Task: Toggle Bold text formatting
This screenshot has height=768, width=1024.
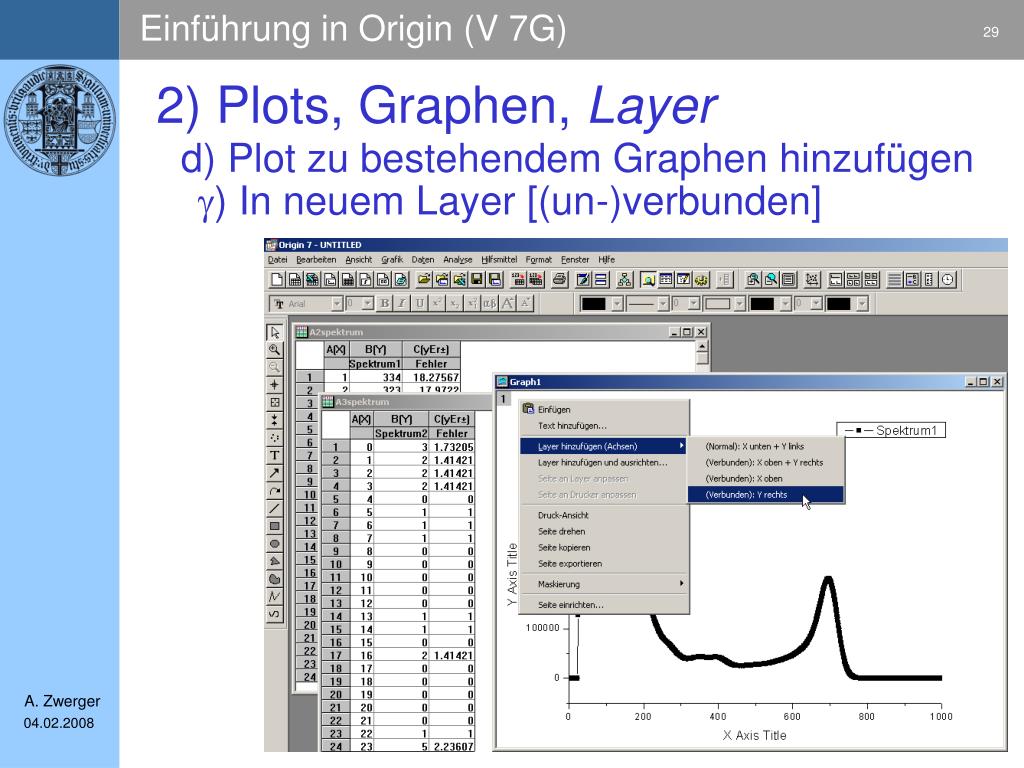Action: tap(385, 304)
